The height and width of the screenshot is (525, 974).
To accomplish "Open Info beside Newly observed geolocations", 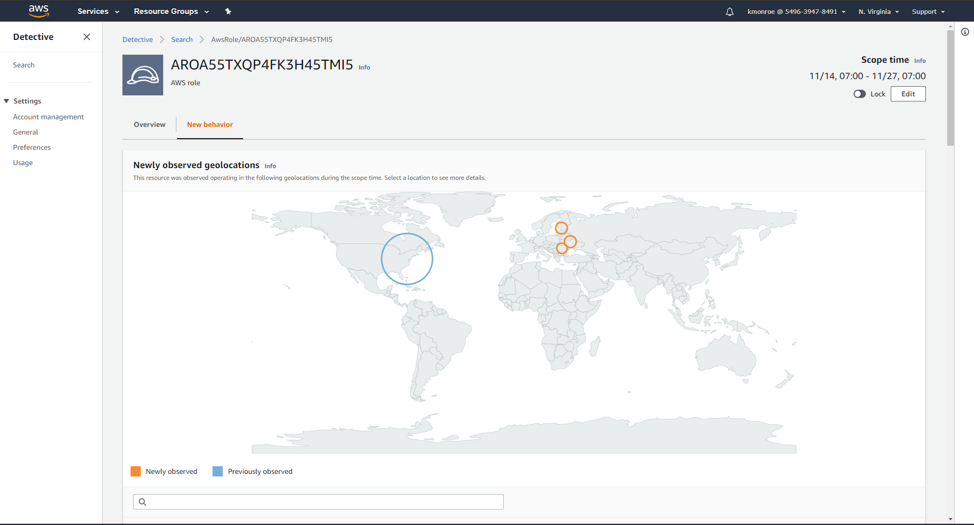I will click(270, 166).
